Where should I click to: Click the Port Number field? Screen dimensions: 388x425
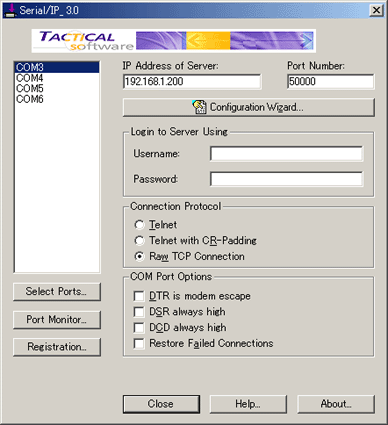click(x=330, y=82)
